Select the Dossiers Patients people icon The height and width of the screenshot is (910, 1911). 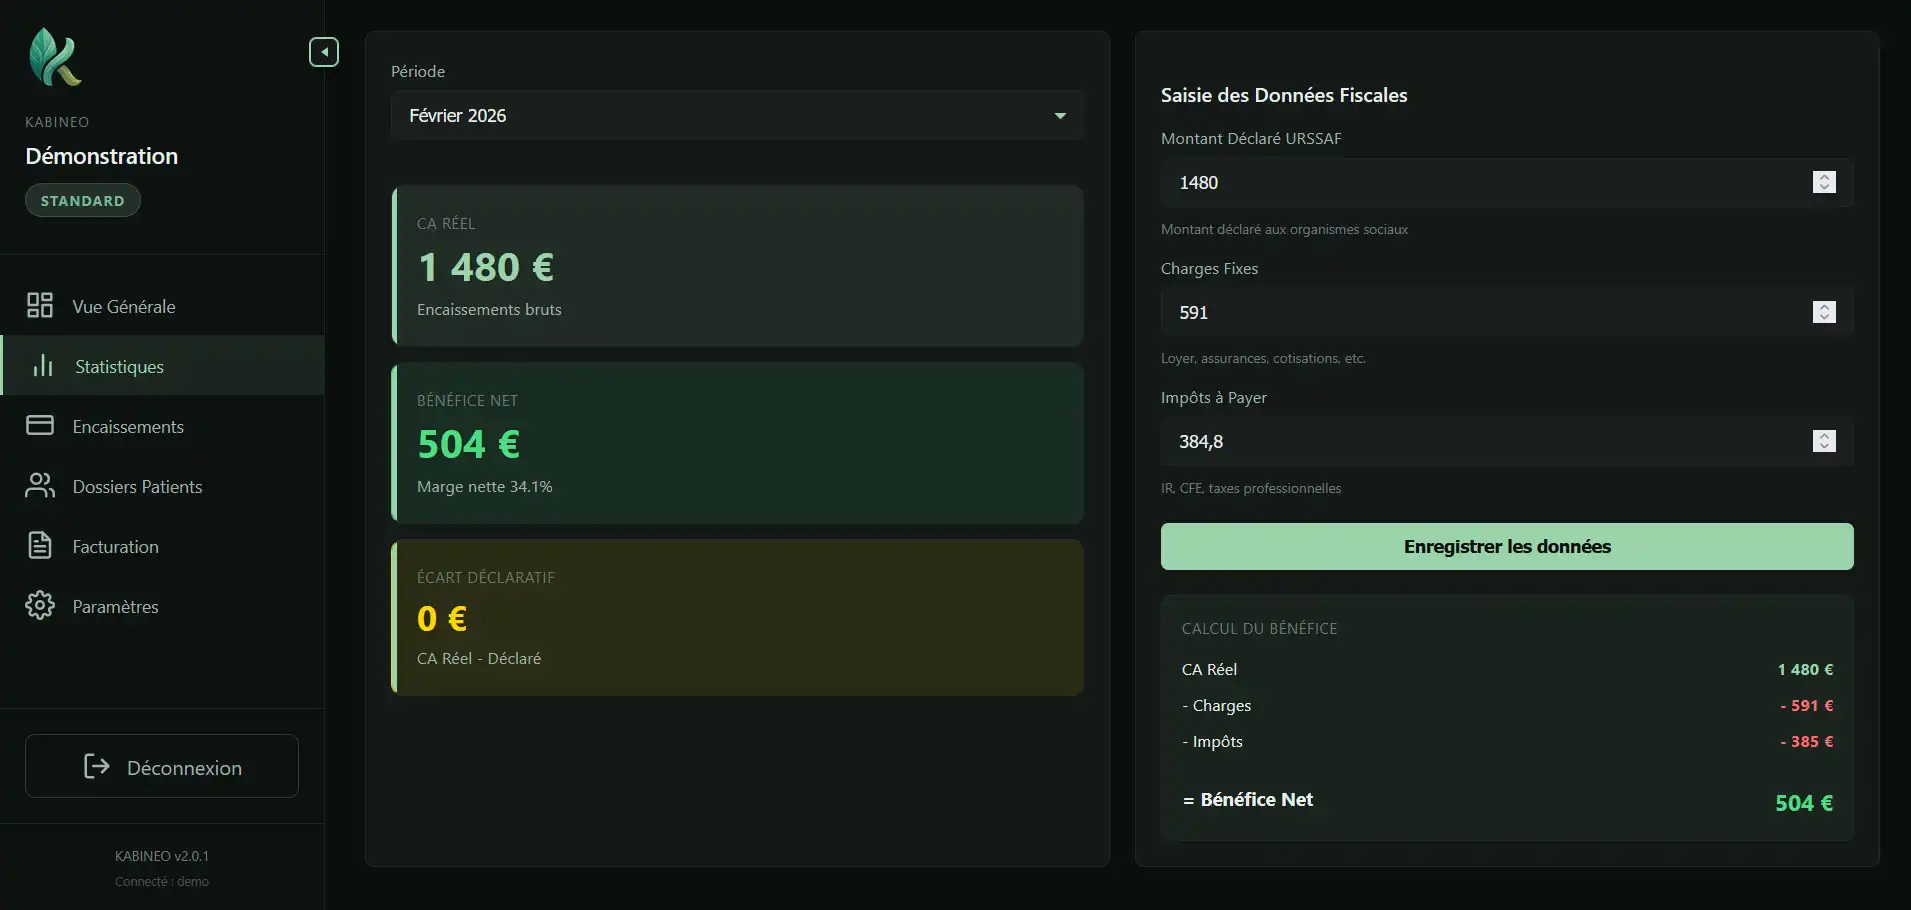tap(40, 486)
